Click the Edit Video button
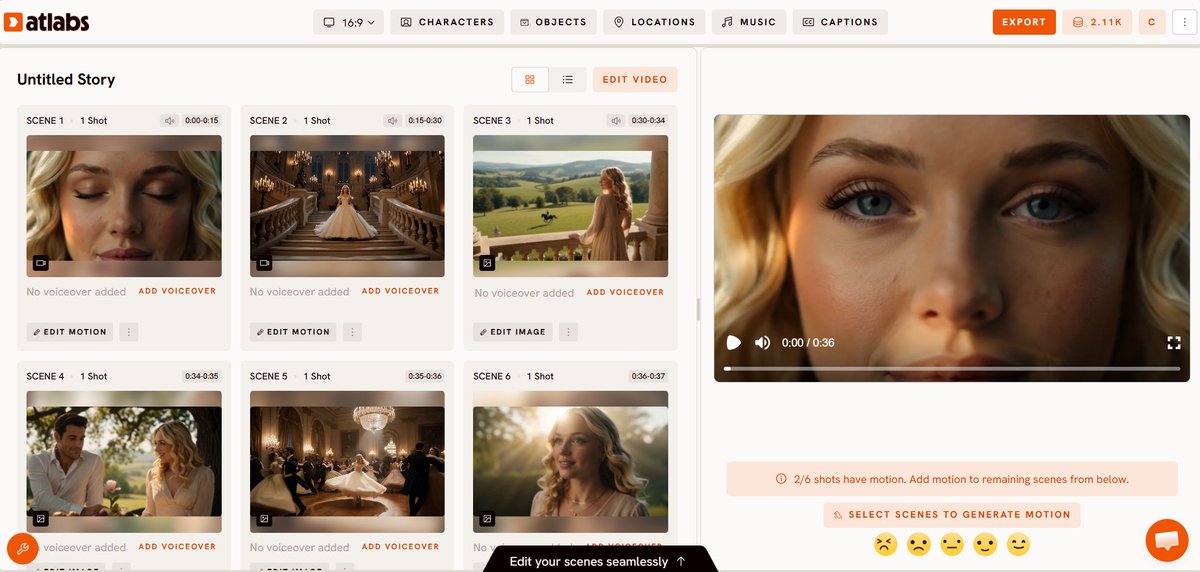 pos(635,80)
